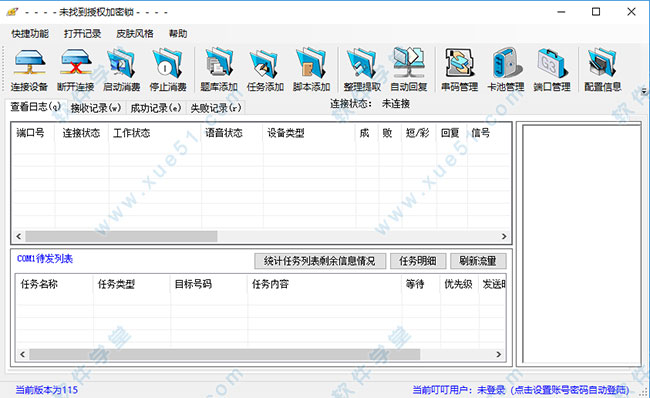Click the 任务类型 column header
The height and width of the screenshot is (398, 650).
(132, 284)
